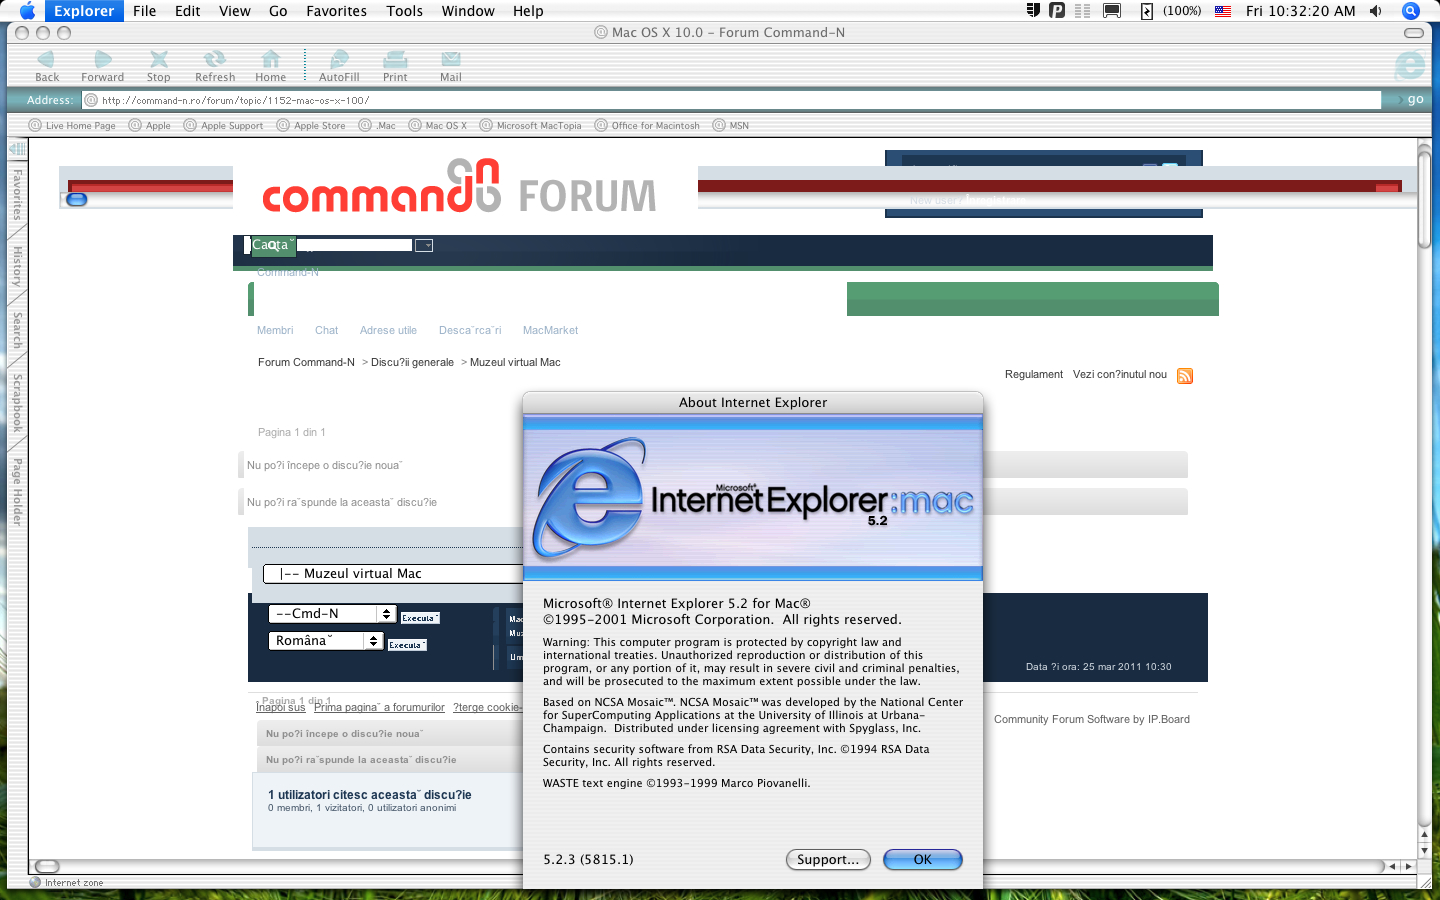Open the Page Holder sidebar tab
This screenshot has width=1440, height=900.
[x=17, y=491]
